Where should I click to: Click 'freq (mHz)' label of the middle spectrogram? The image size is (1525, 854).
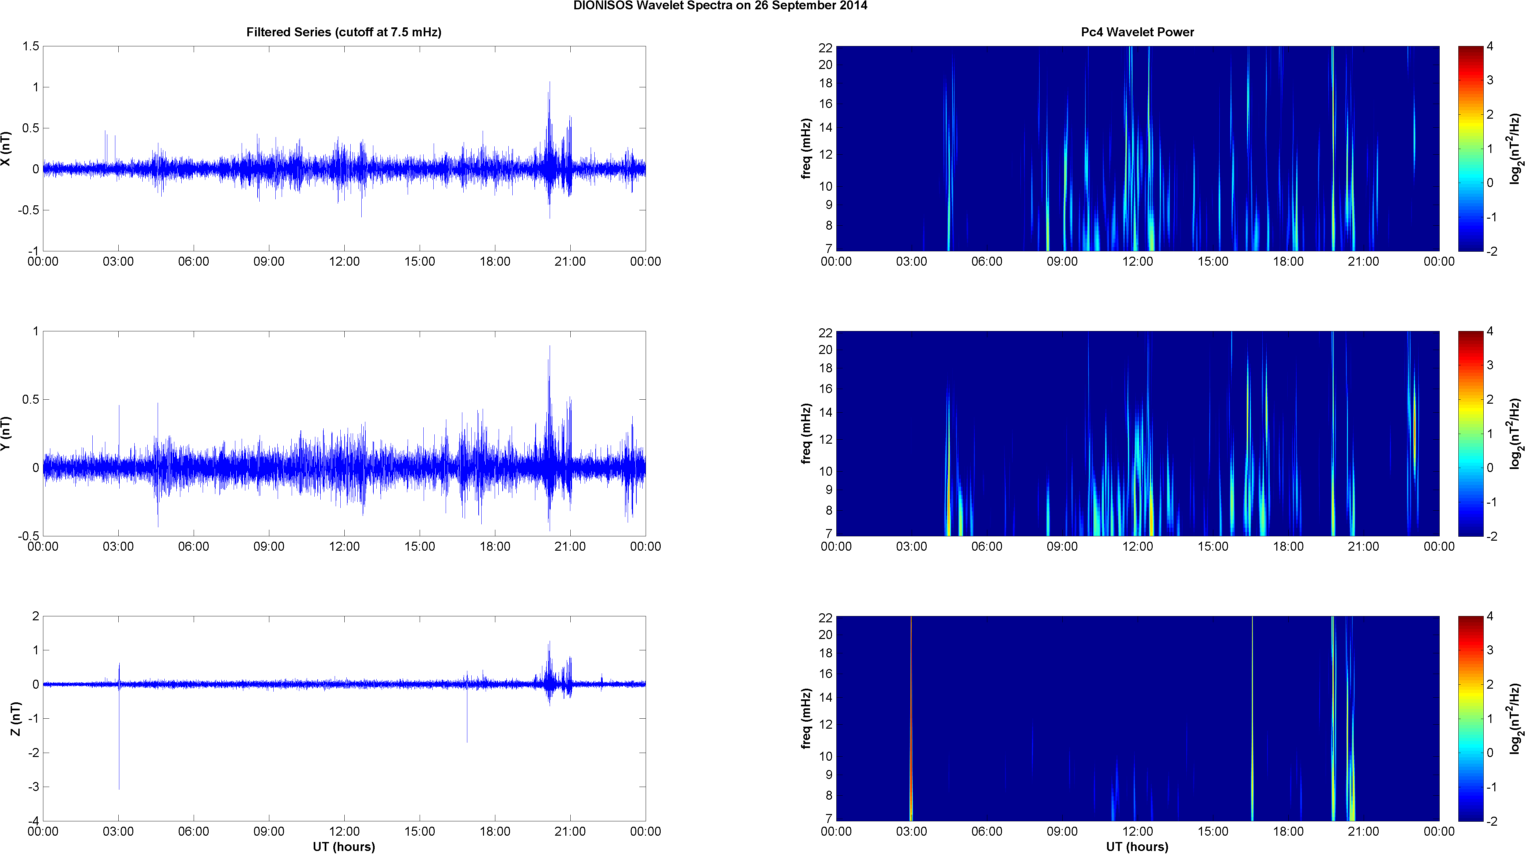click(x=806, y=434)
